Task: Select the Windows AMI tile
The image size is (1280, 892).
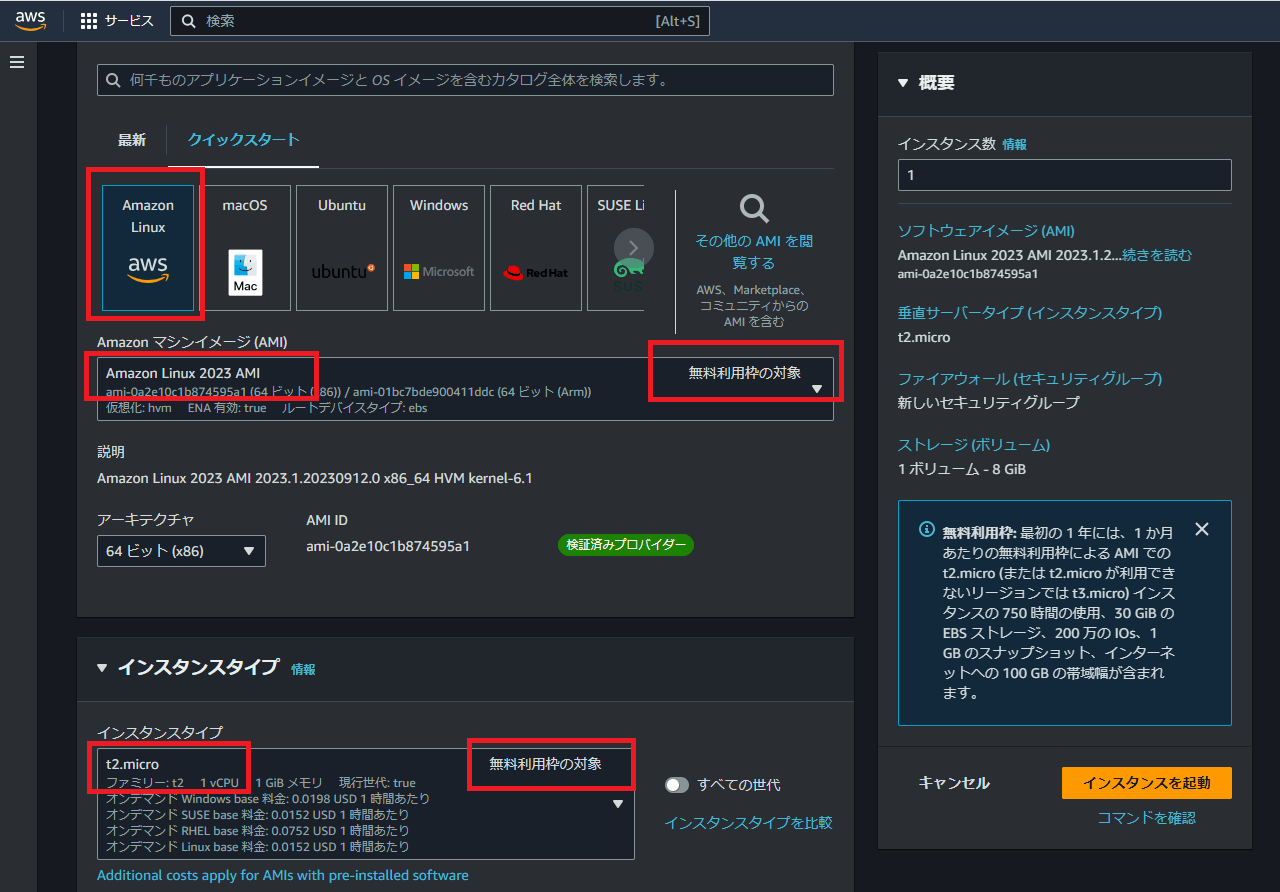Action: pyautogui.click(x=439, y=248)
